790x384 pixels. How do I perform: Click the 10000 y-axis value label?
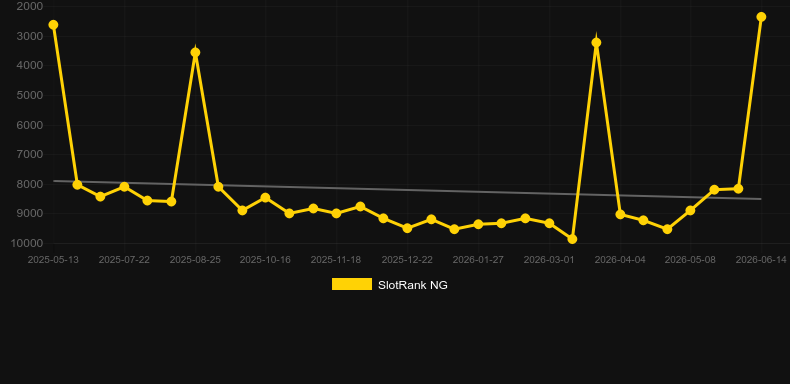[x=27, y=243]
